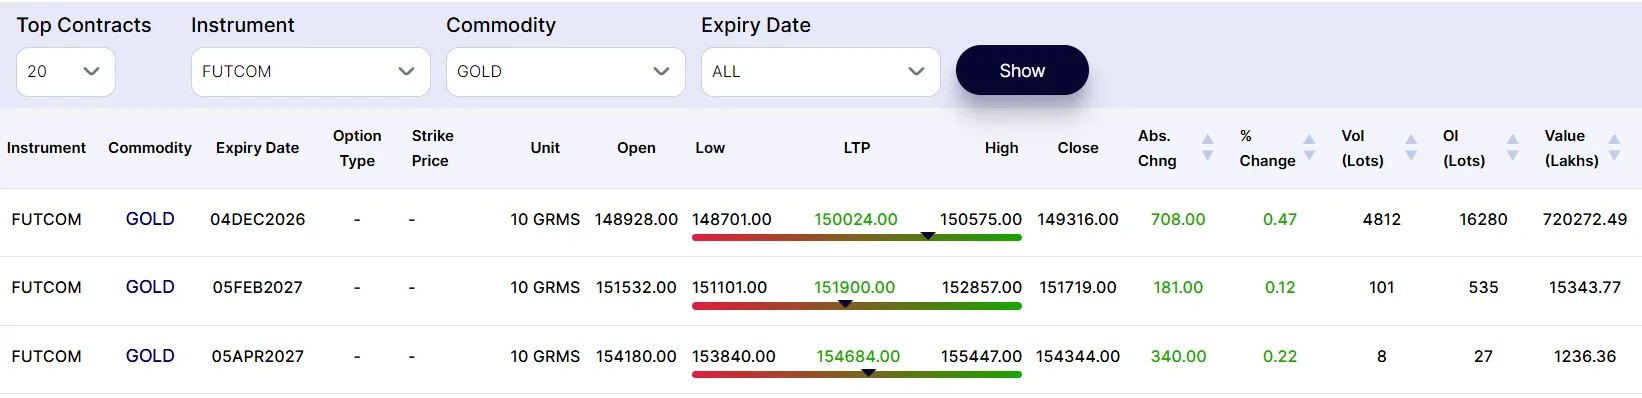Click the Expiry Date column header
Image resolution: width=1642 pixels, height=398 pixels.
point(257,148)
